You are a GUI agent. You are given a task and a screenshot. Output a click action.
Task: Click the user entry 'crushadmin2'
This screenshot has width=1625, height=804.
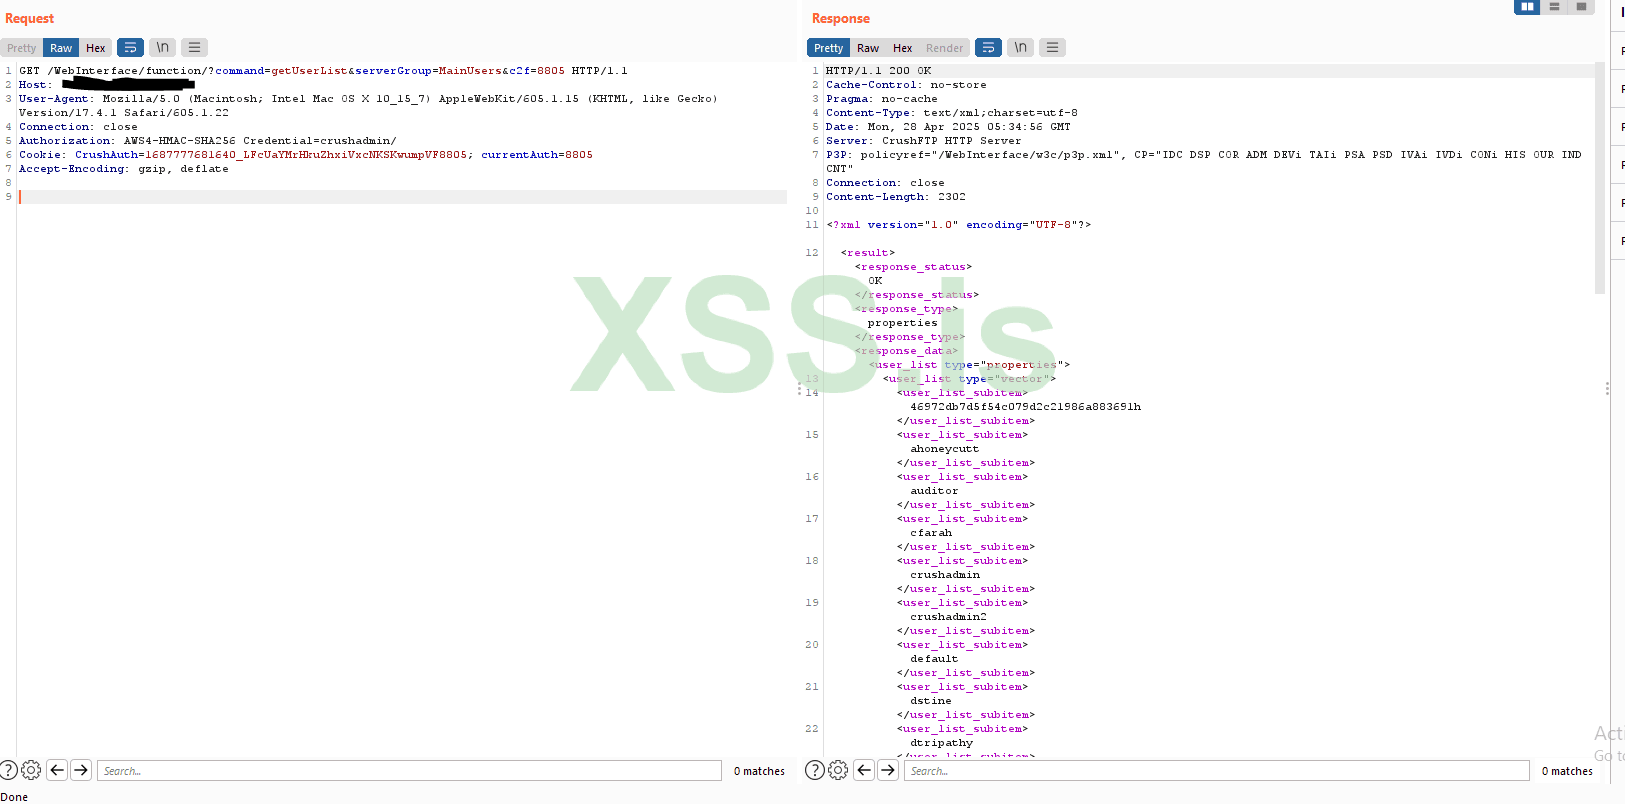click(x=948, y=617)
